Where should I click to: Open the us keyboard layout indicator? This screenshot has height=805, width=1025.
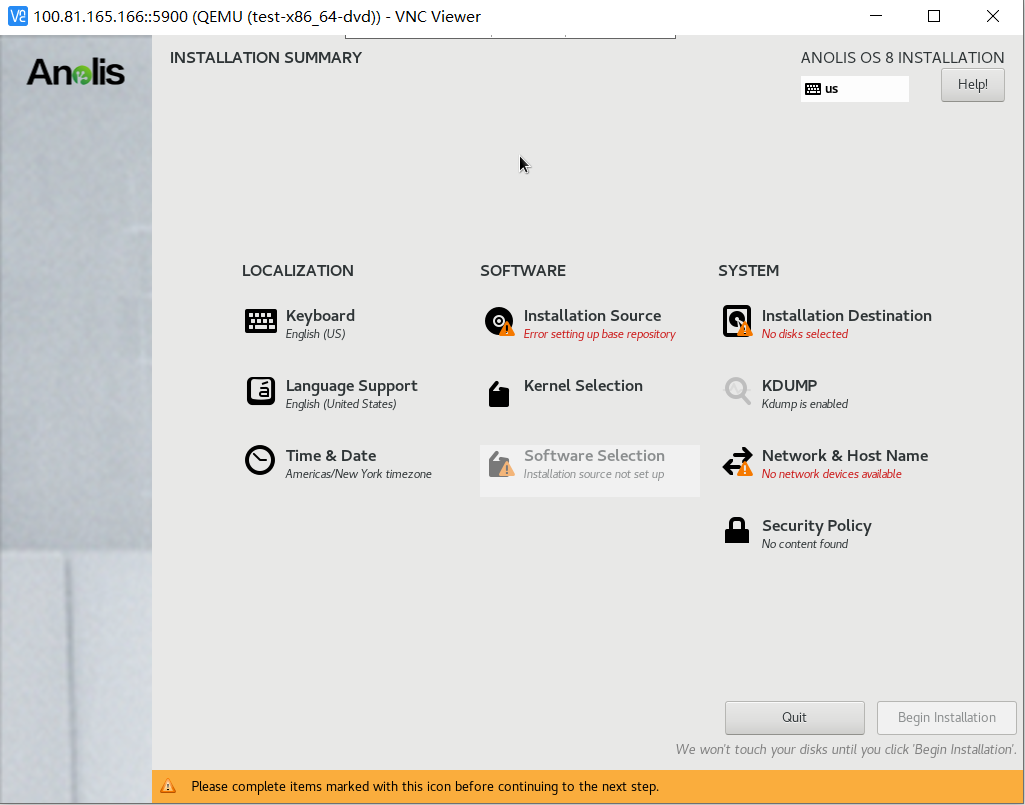point(854,89)
